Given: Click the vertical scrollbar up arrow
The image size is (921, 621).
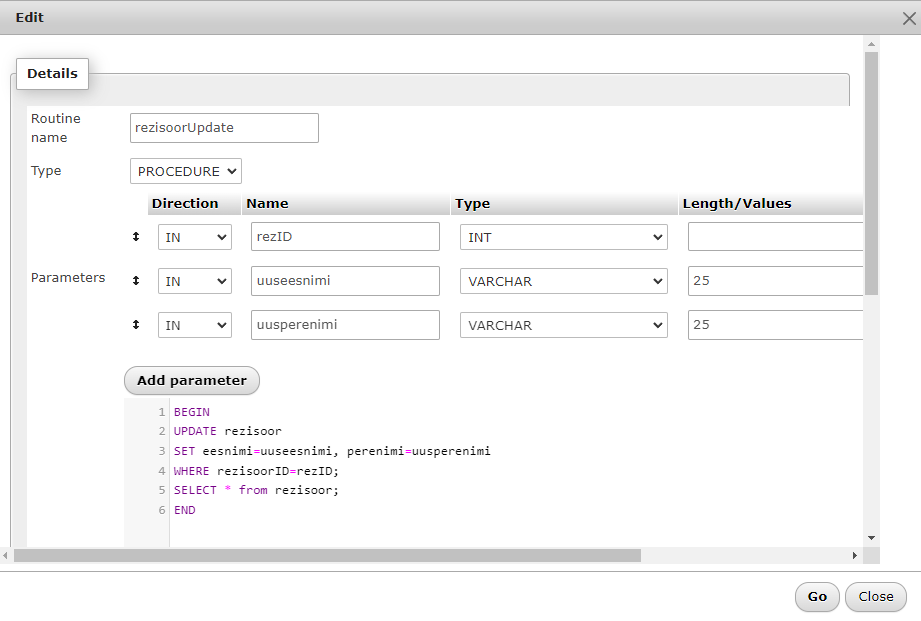Looking at the screenshot, I should (872, 44).
